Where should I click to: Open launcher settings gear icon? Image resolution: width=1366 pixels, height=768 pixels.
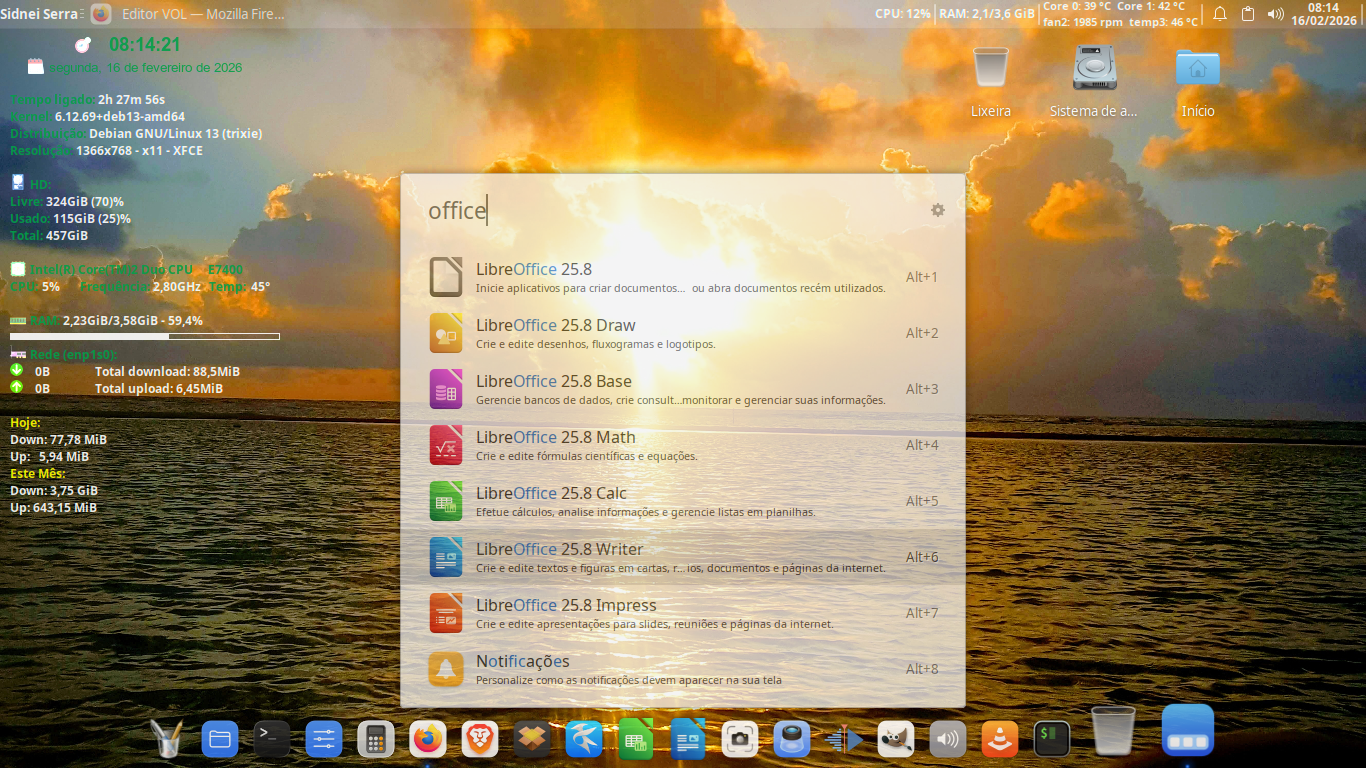click(937, 210)
